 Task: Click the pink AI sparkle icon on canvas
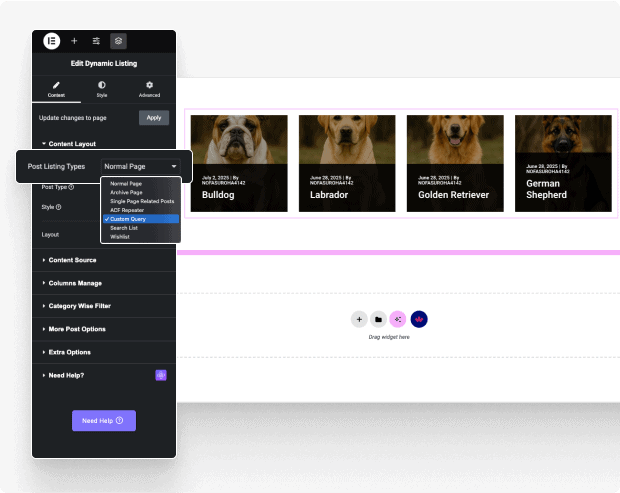coord(398,319)
